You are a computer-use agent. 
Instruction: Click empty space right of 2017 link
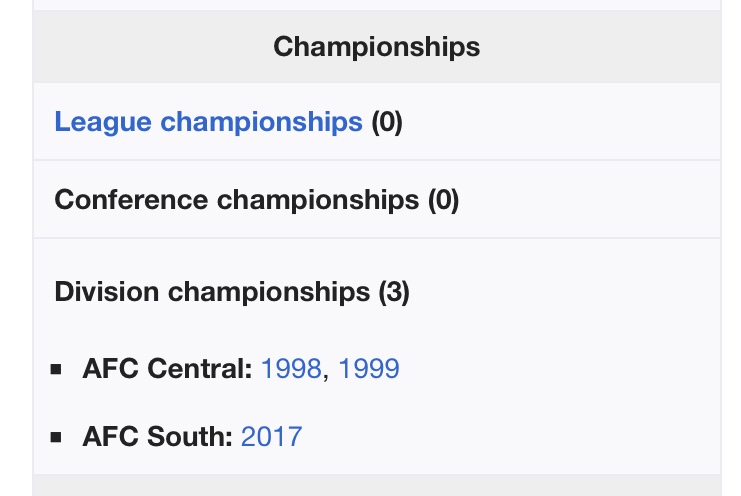tap(510, 436)
